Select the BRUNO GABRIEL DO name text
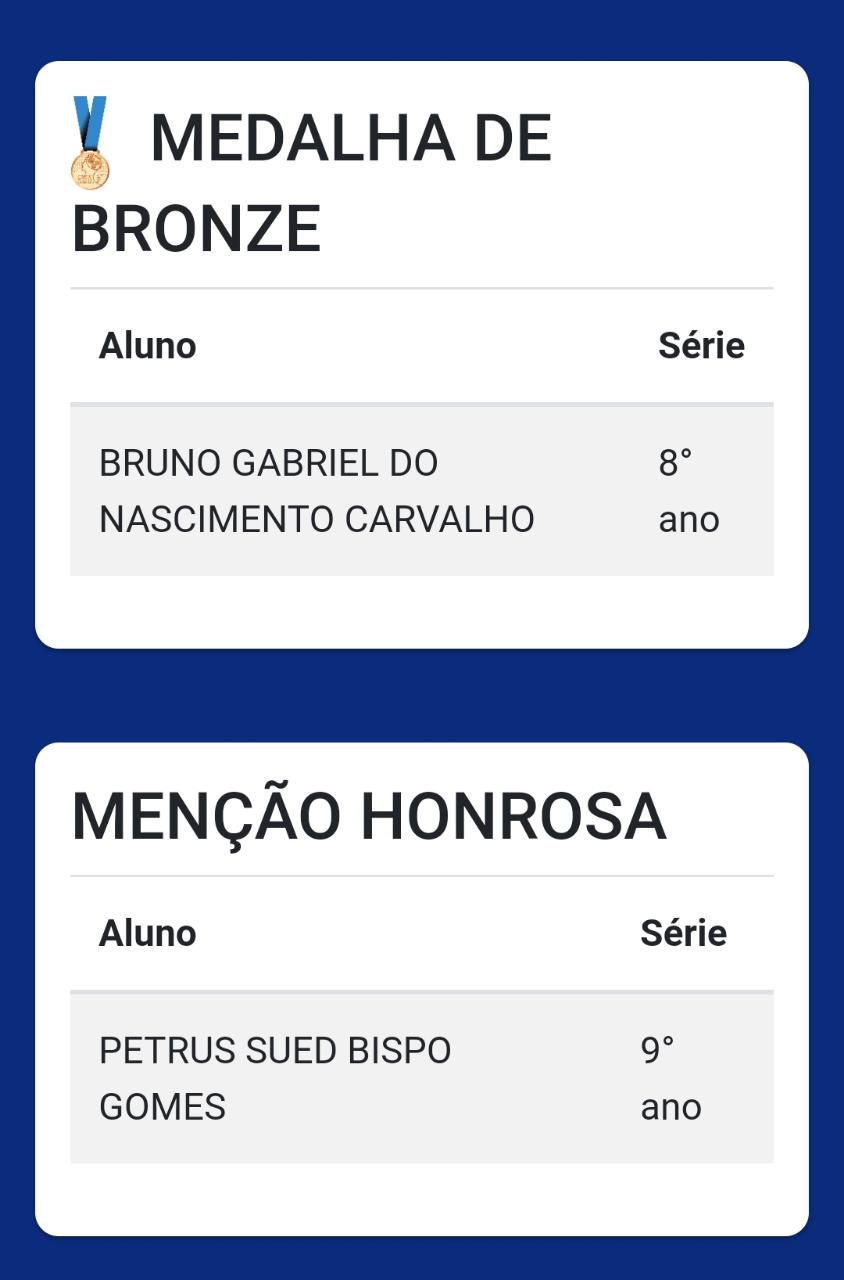844x1280 pixels. tap(268, 464)
